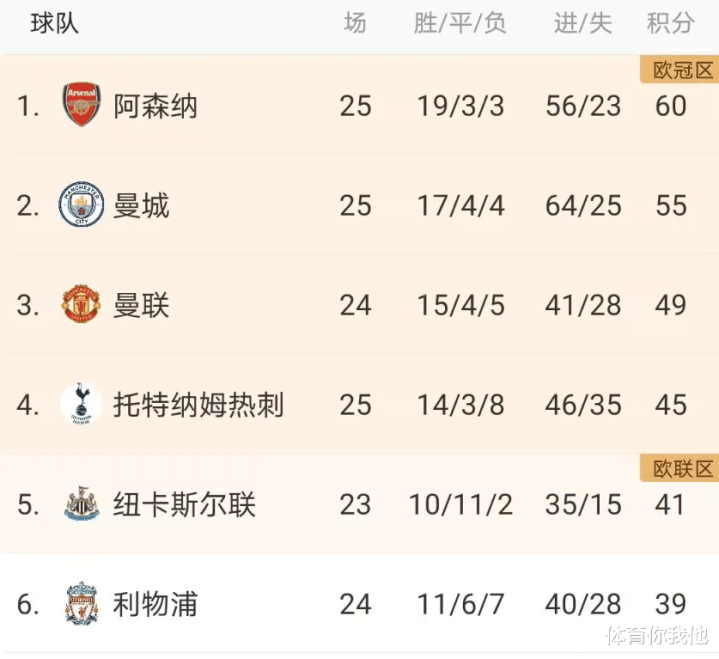This screenshot has height=659, width=719.
Task: Open the 纽卡斯尔联 team page
Action: pos(184,505)
